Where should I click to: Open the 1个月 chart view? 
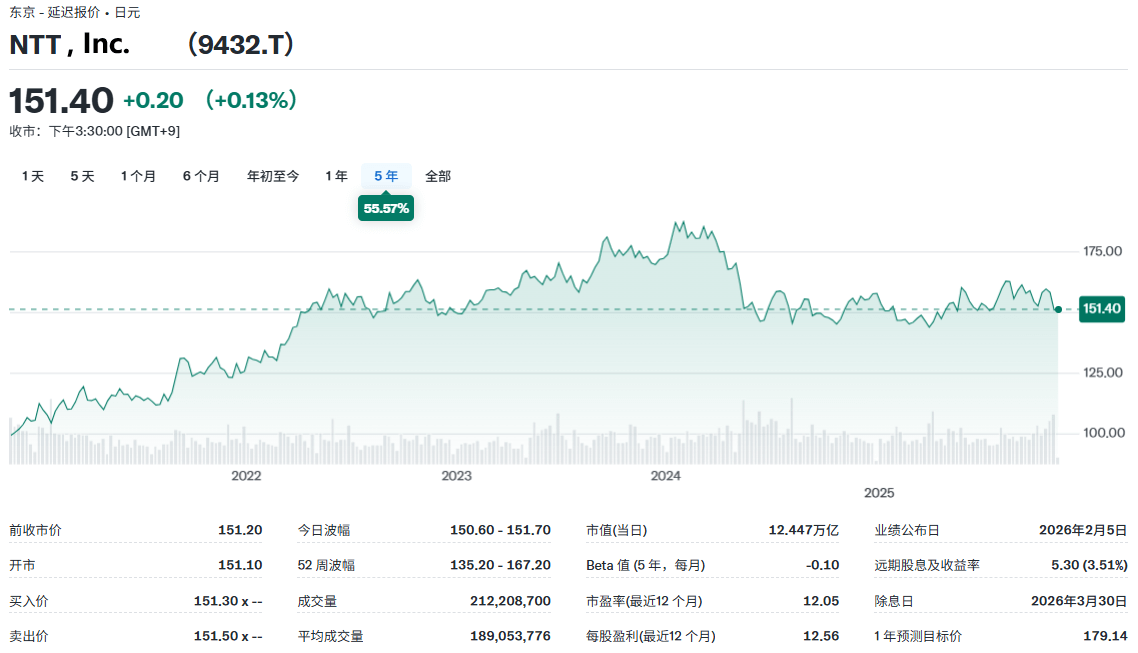139,175
